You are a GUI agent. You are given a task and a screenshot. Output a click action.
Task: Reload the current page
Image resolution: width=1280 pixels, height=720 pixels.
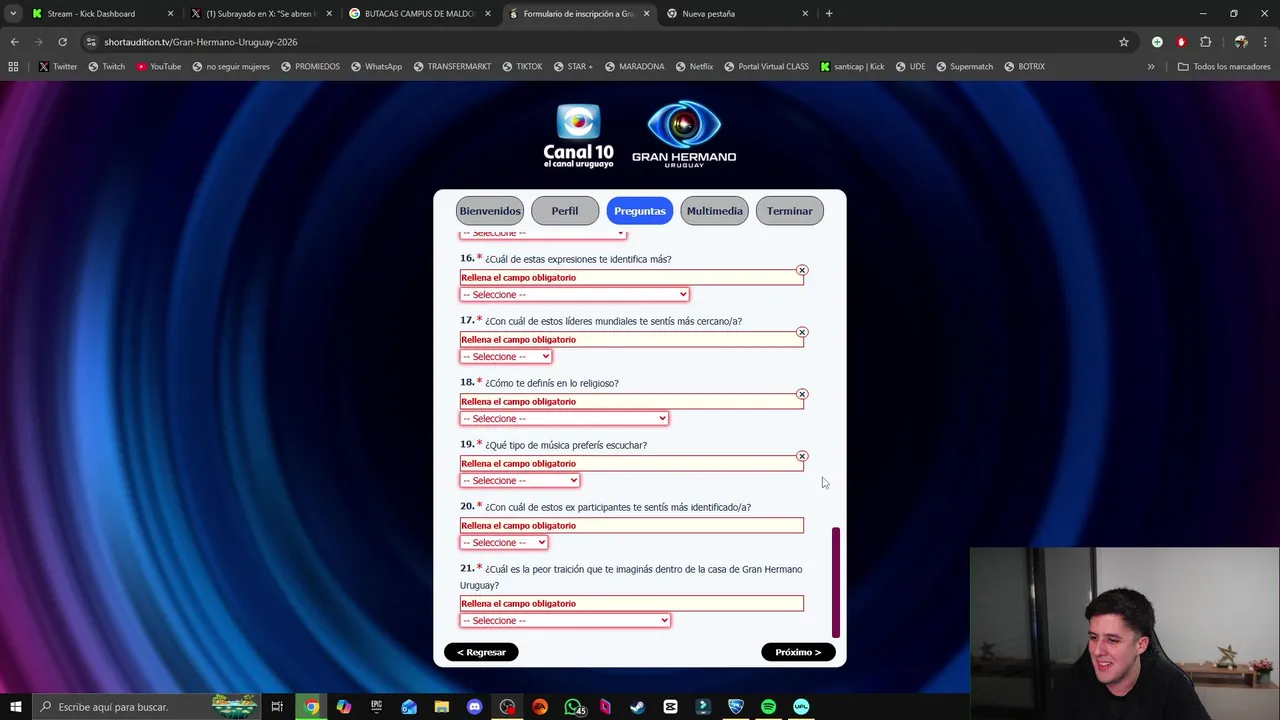[62, 42]
